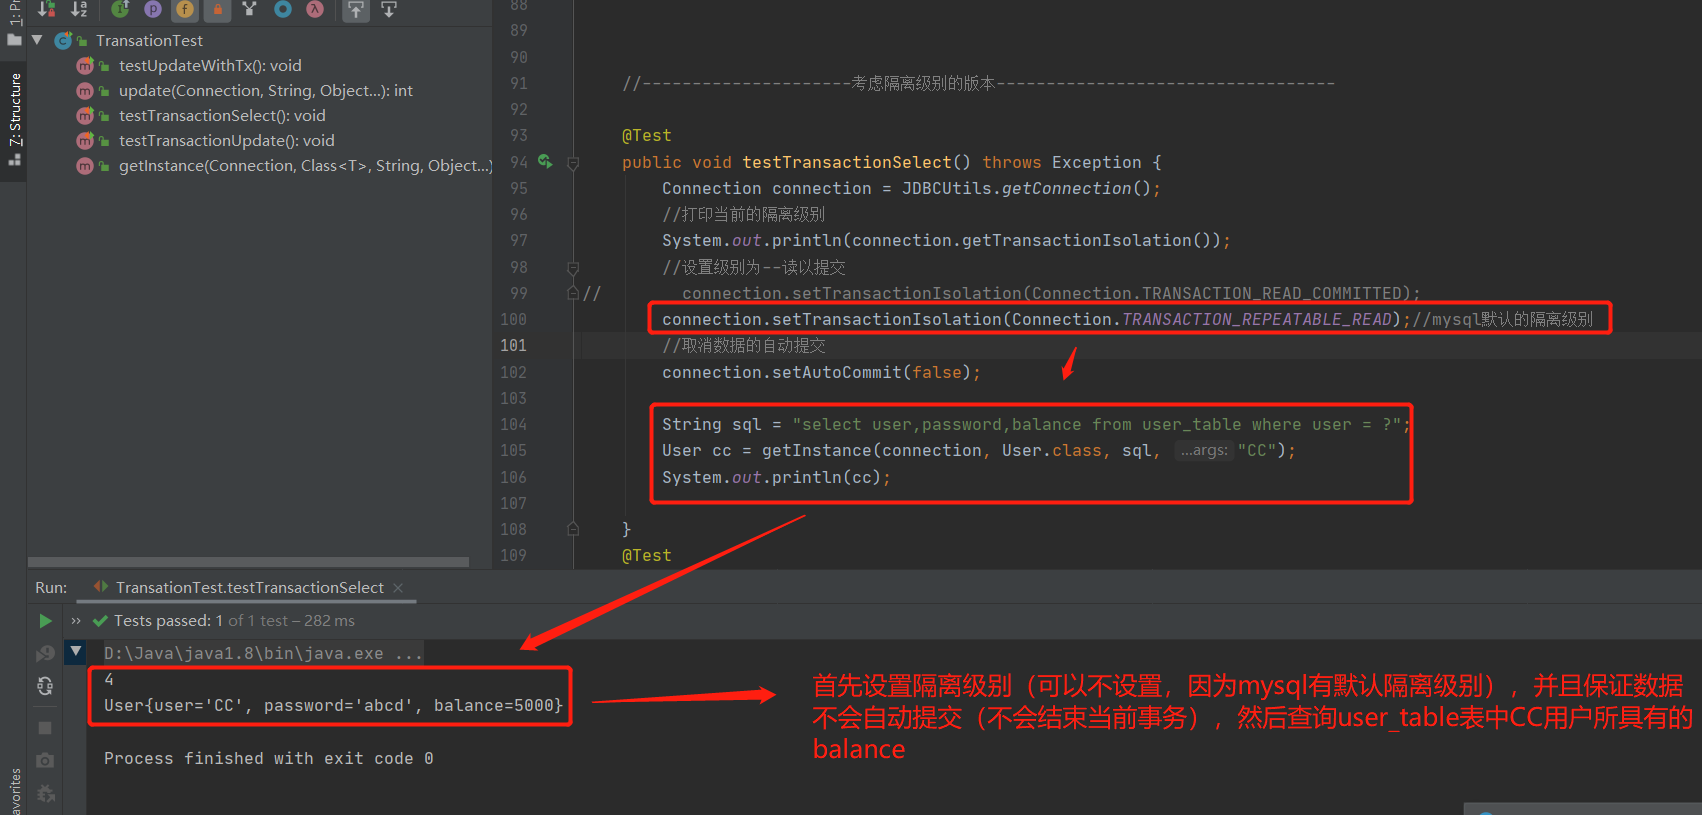Click run gutter icon at line 94
The image size is (1702, 815).
click(545, 161)
